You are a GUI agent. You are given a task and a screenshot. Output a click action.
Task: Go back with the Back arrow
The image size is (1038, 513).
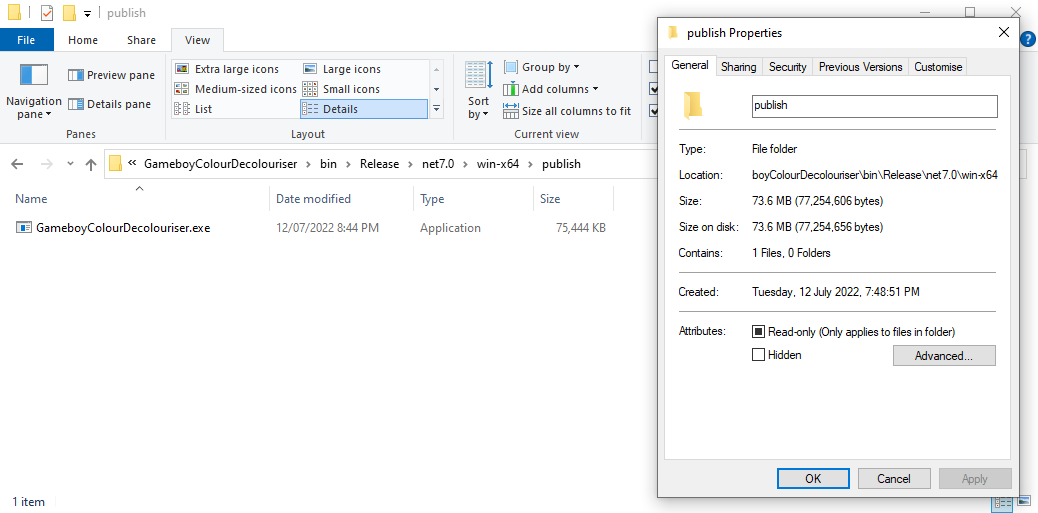(18, 164)
